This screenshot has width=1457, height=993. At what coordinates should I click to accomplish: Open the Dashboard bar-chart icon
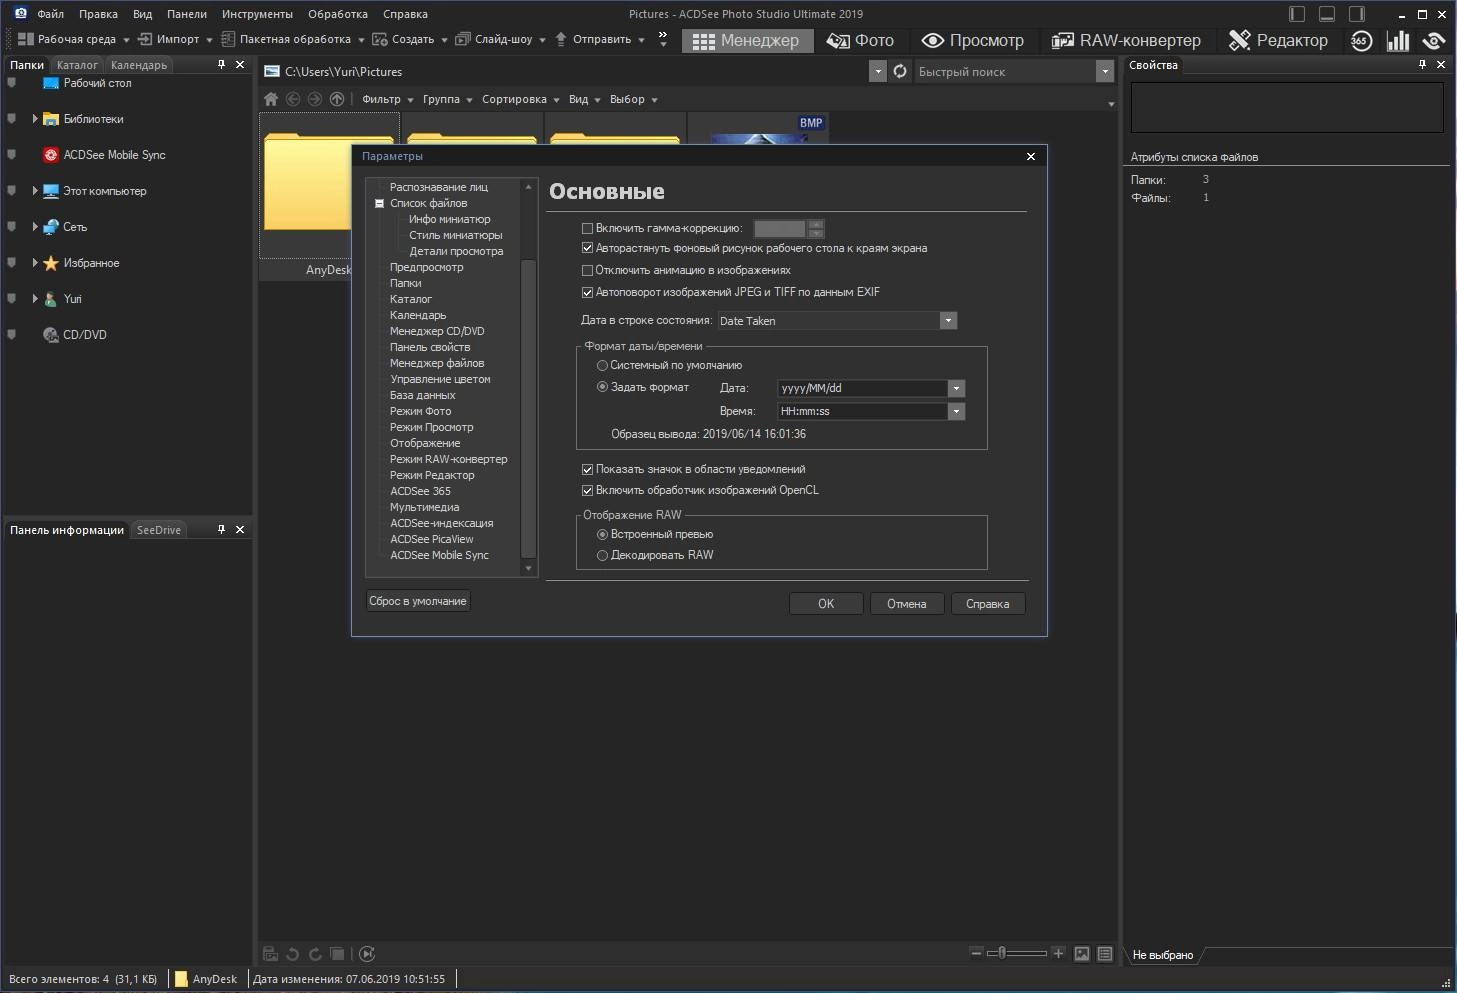pyautogui.click(x=1398, y=40)
